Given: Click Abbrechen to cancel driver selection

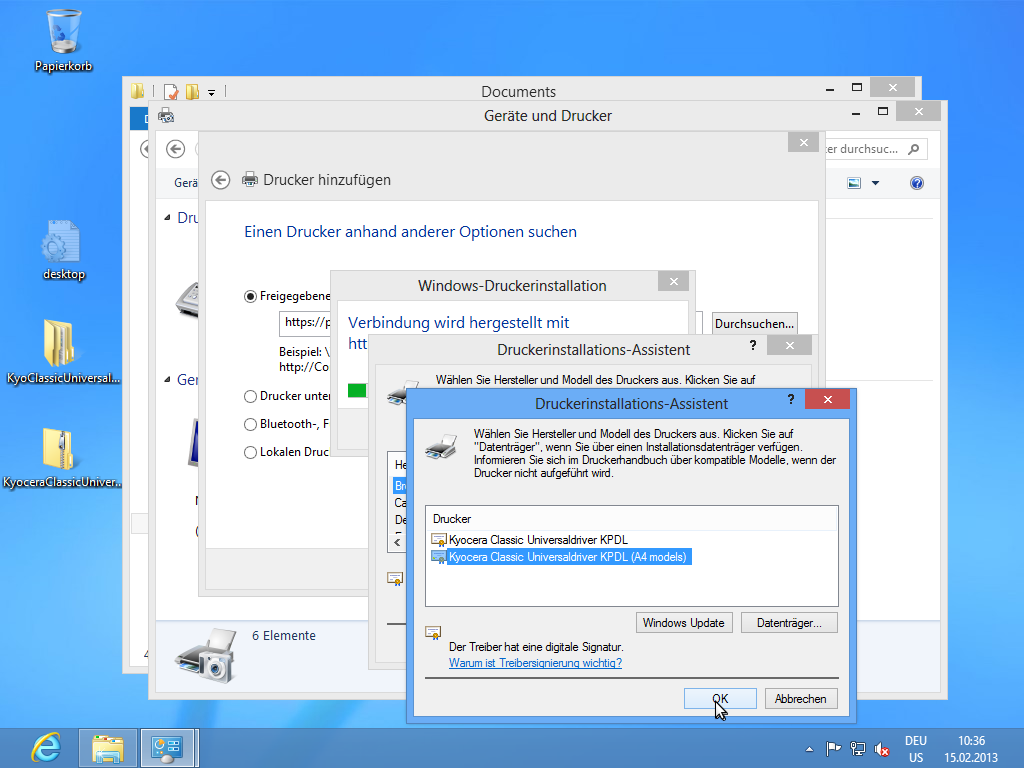Looking at the screenshot, I should pos(801,699).
